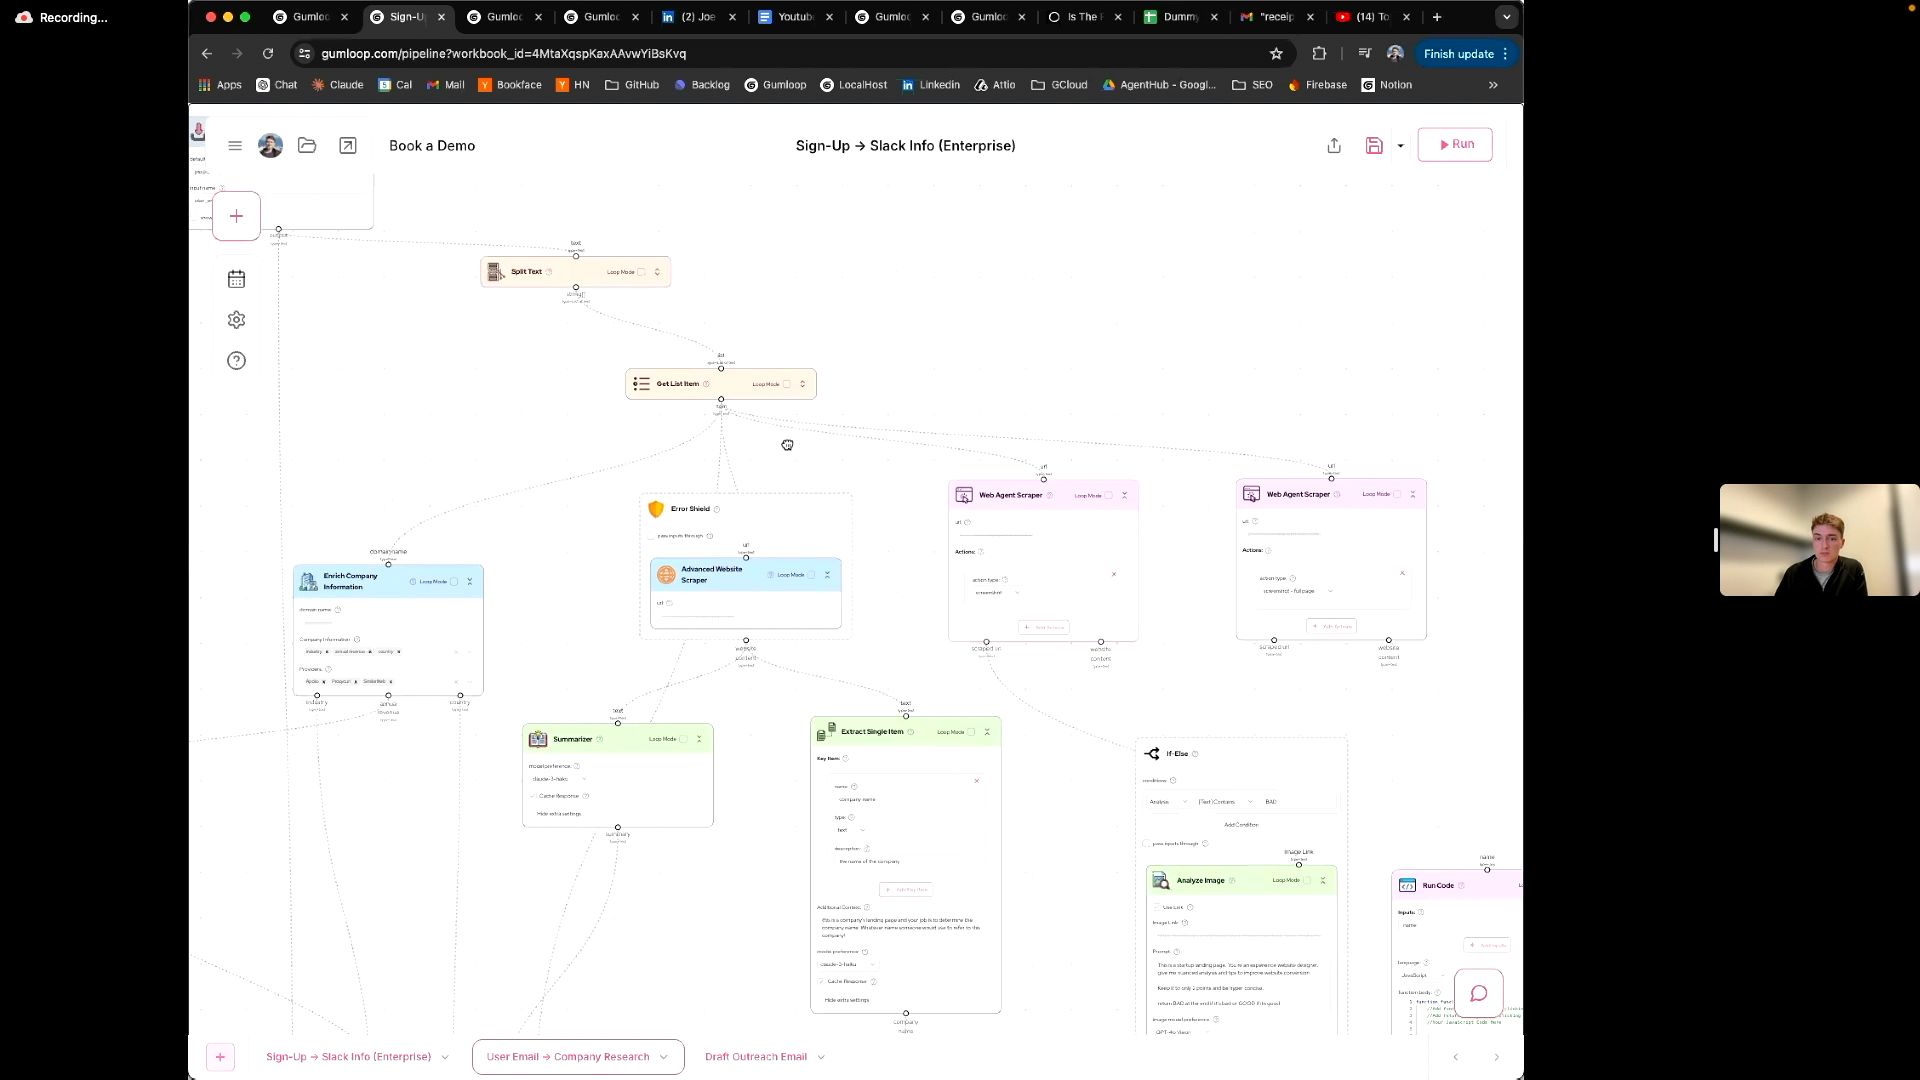
Task: Collapse the Summarizer node
Action: click(x=699, y=739)
